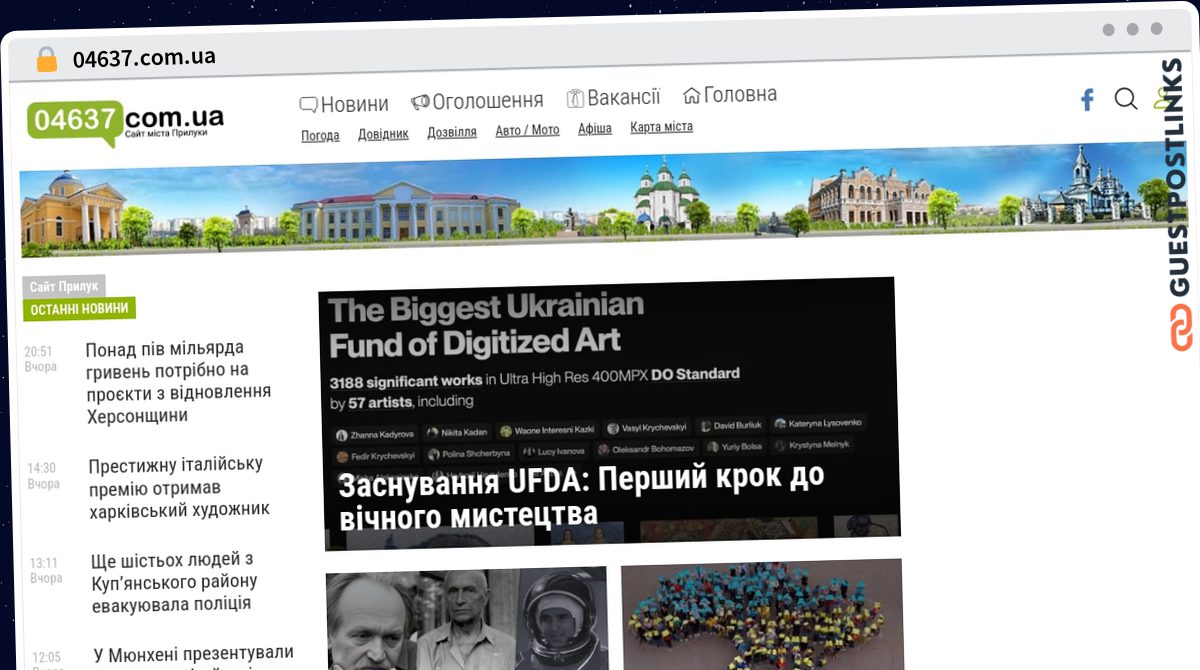The height and width of the screenshot is (670, 1200).
Task: Open the crowd-shaped Ukraine map thumbnail
Action: [x=762, y=615]
